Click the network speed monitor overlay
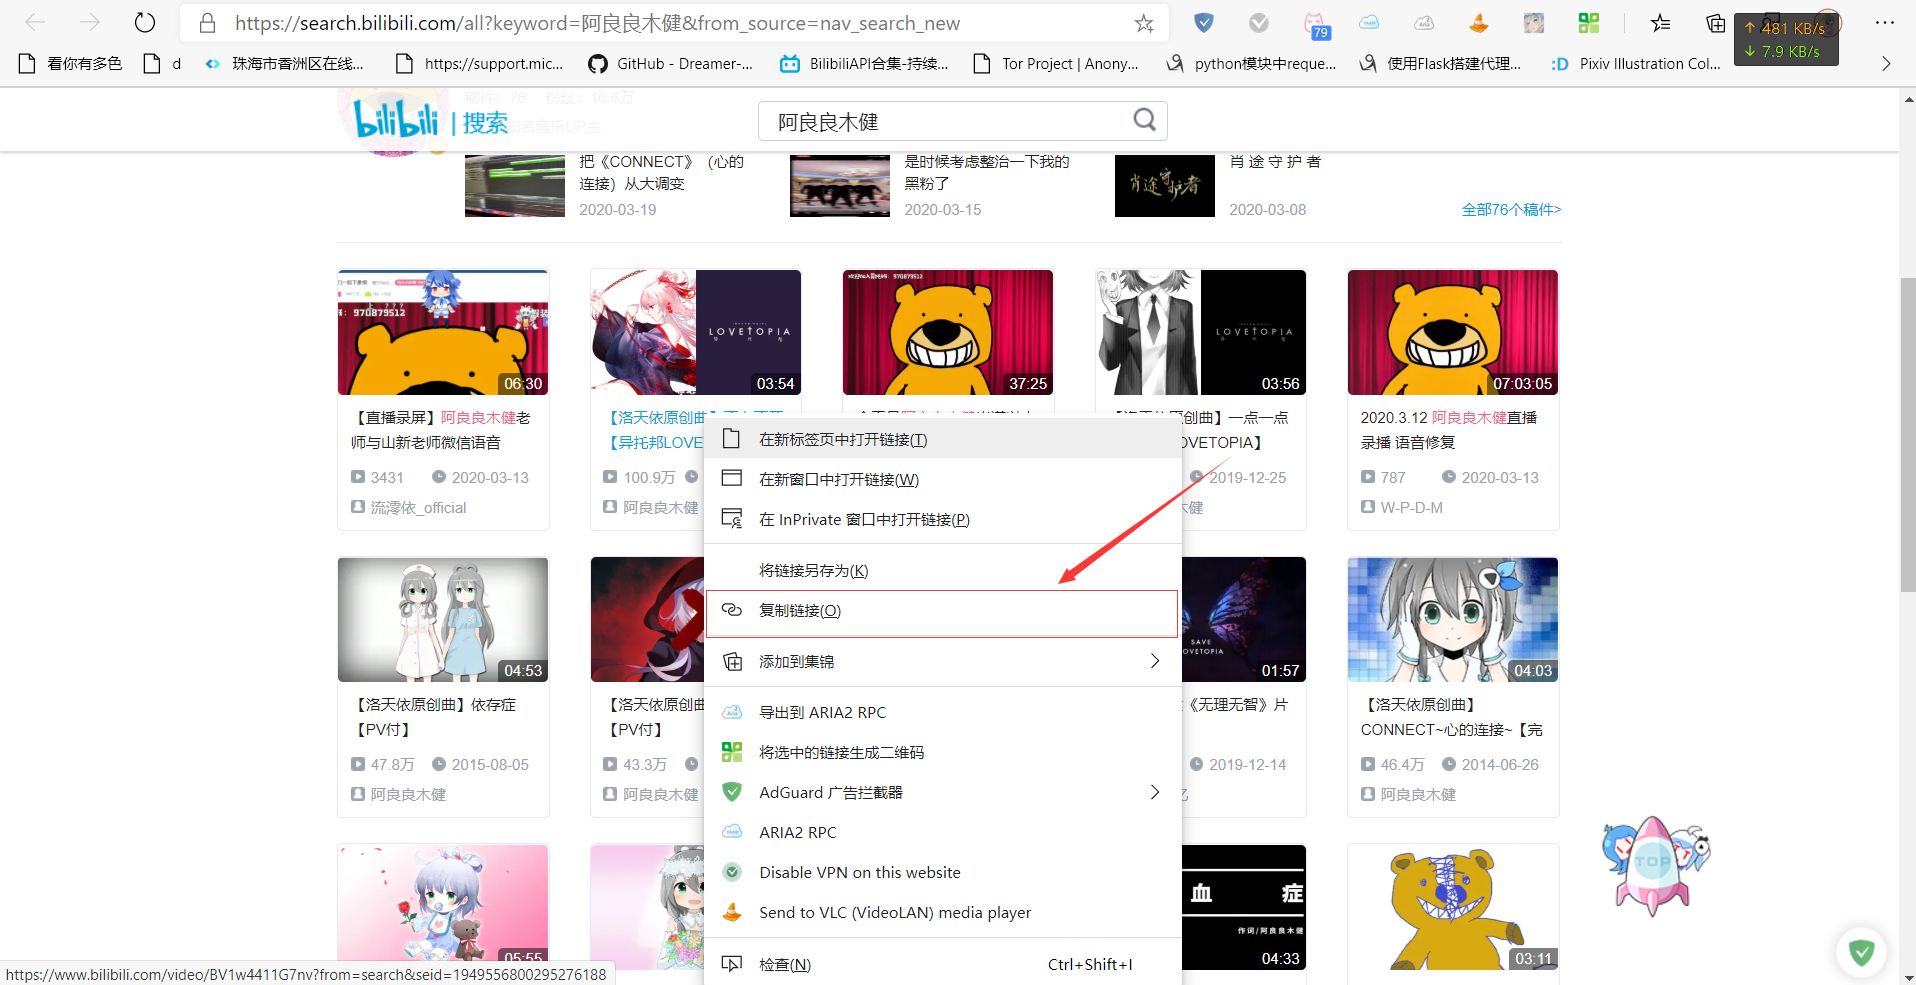 click(x=1786, y=40)
